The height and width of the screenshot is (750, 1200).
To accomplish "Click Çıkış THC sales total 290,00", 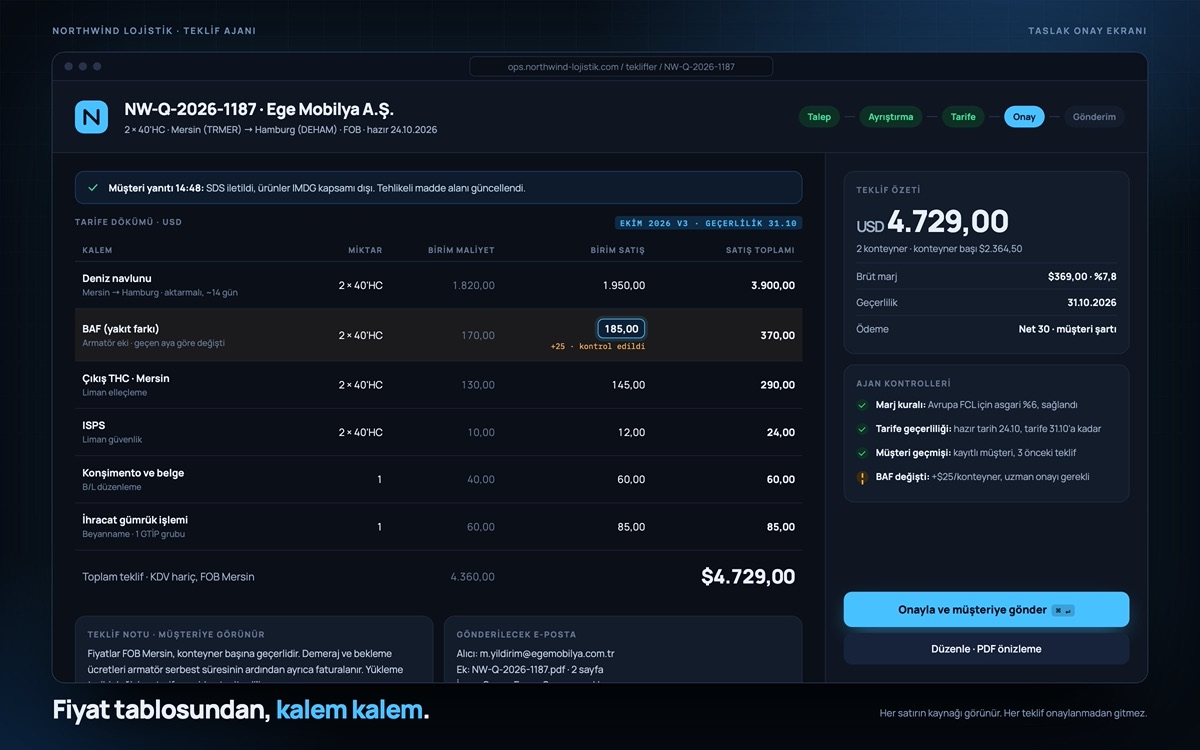I will [x=777, y=385].
